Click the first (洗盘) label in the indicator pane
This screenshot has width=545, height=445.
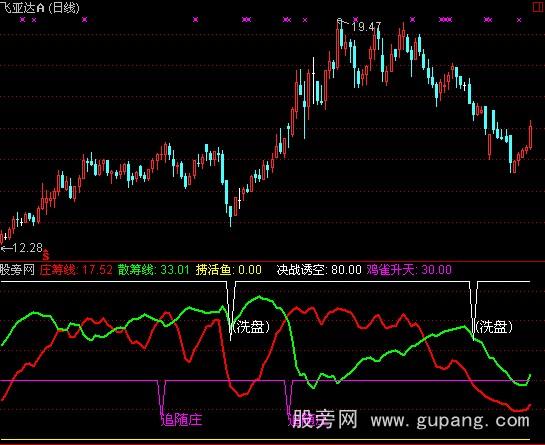point(251,326)
